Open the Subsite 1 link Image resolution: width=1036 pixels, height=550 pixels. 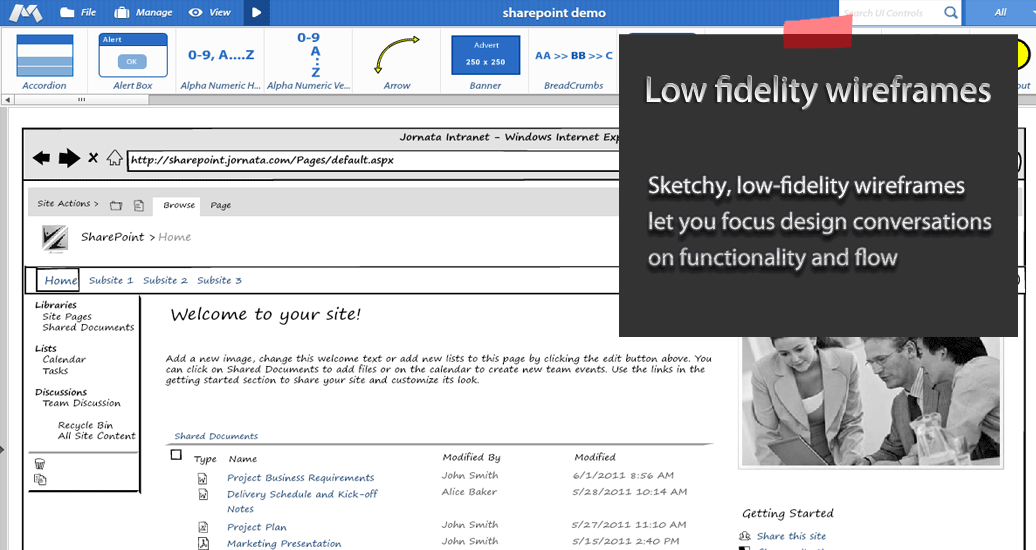coord(111,280)
